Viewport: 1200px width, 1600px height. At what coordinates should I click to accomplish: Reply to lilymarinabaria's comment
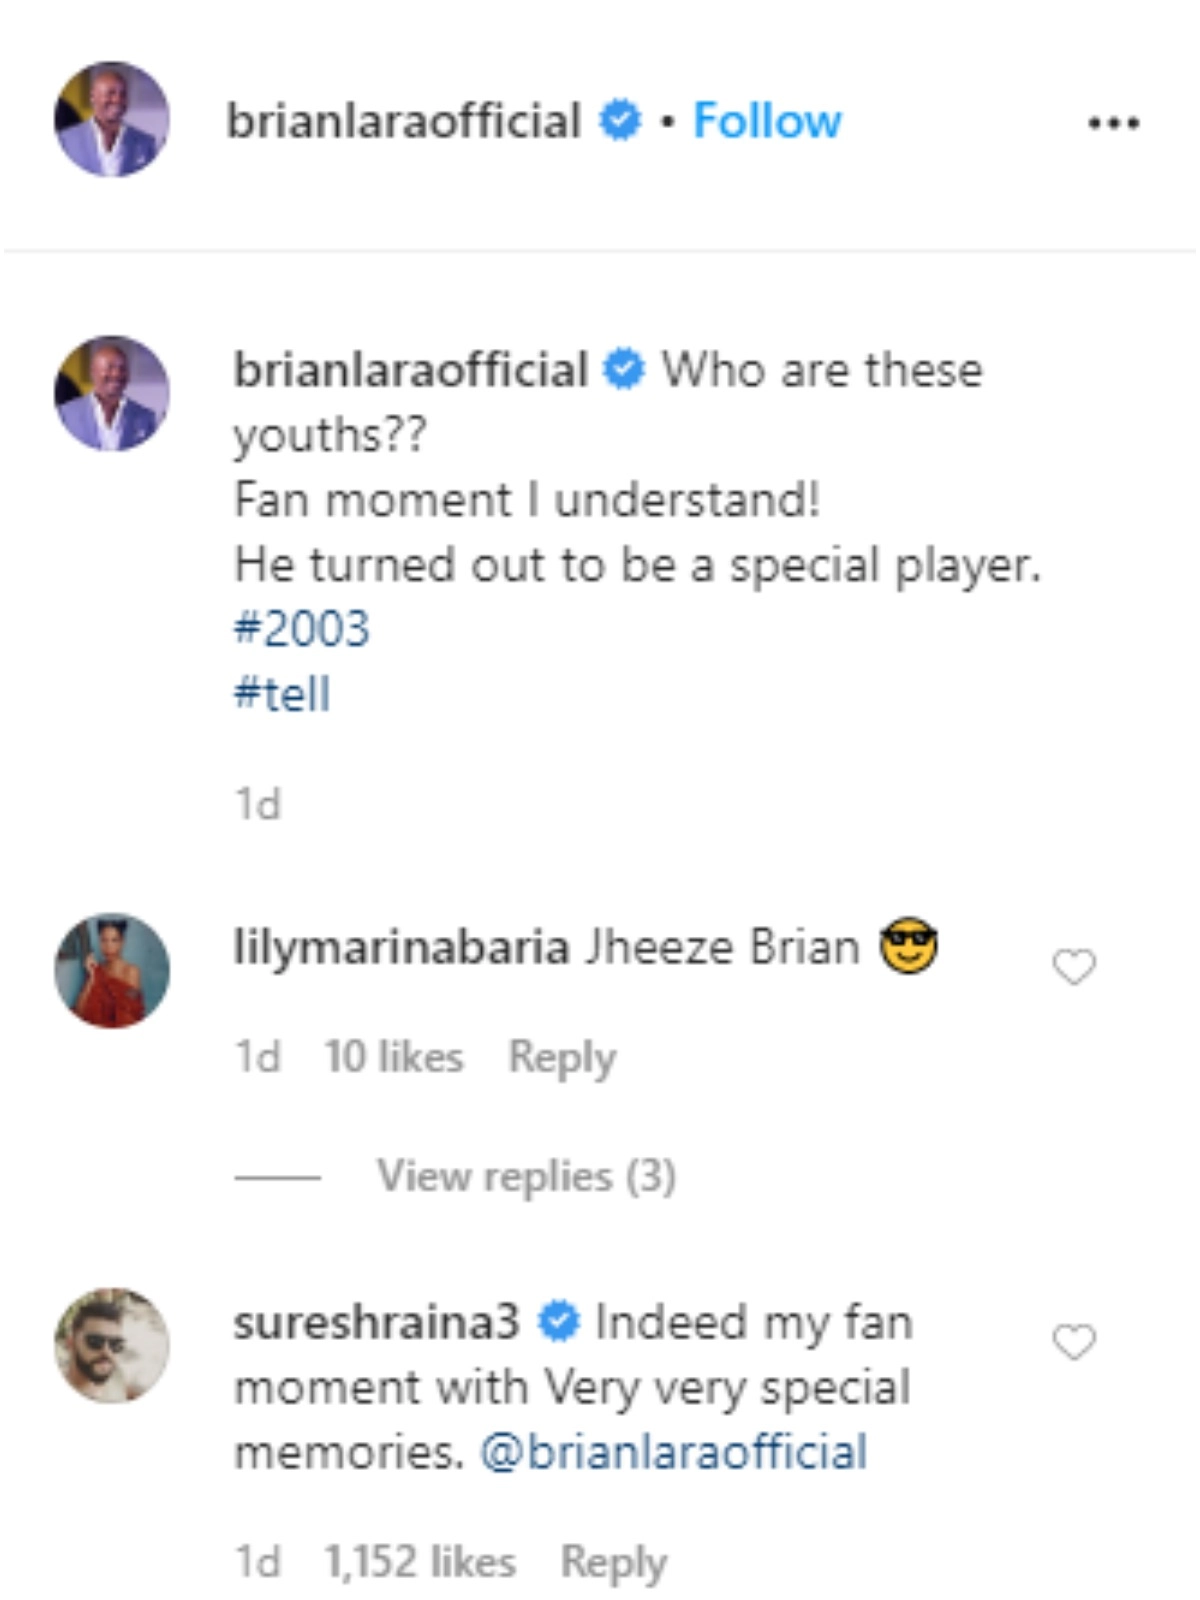point(562,1057)
